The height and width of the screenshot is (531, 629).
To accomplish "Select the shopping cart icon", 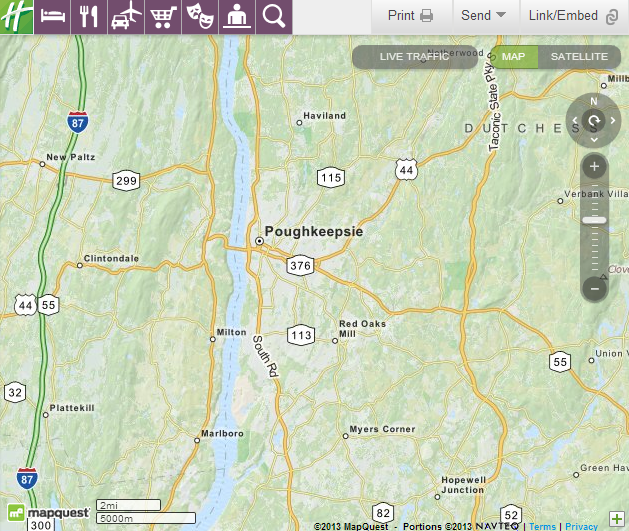I will click(x=163, y=17).
